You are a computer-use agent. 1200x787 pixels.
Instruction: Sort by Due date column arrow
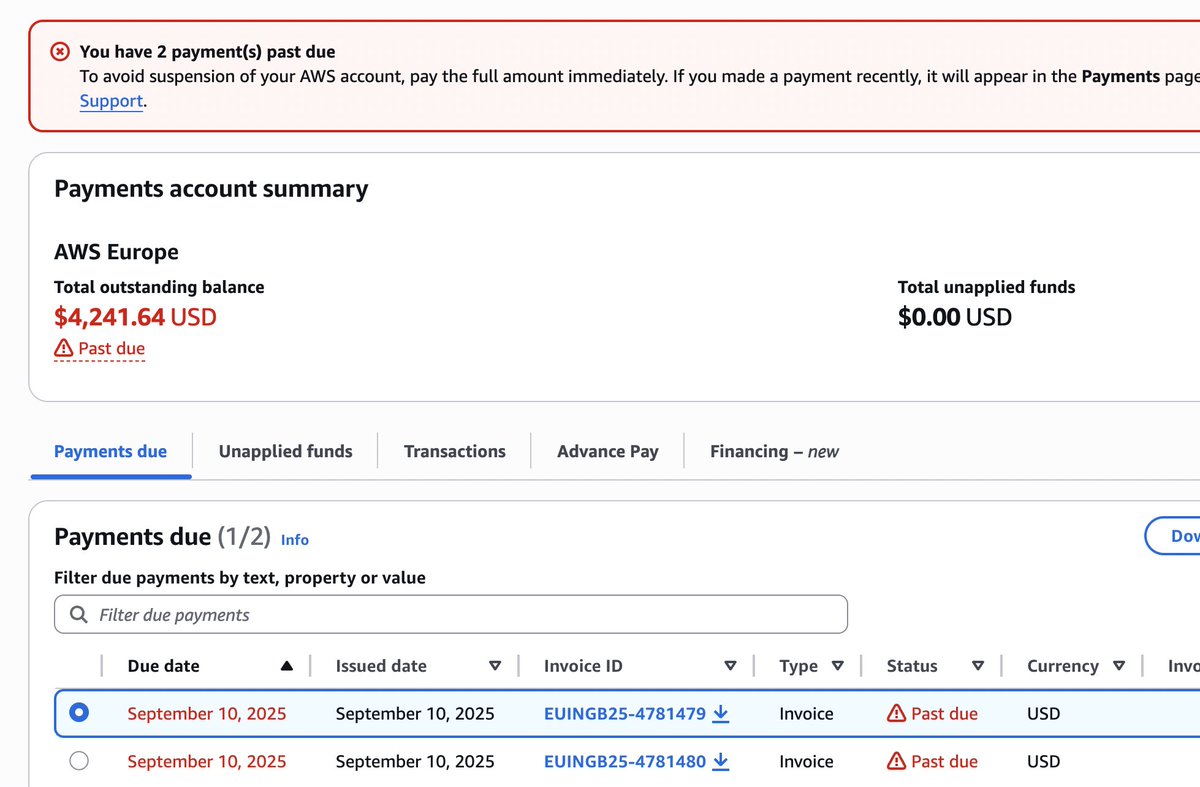(x=287, y=666)
